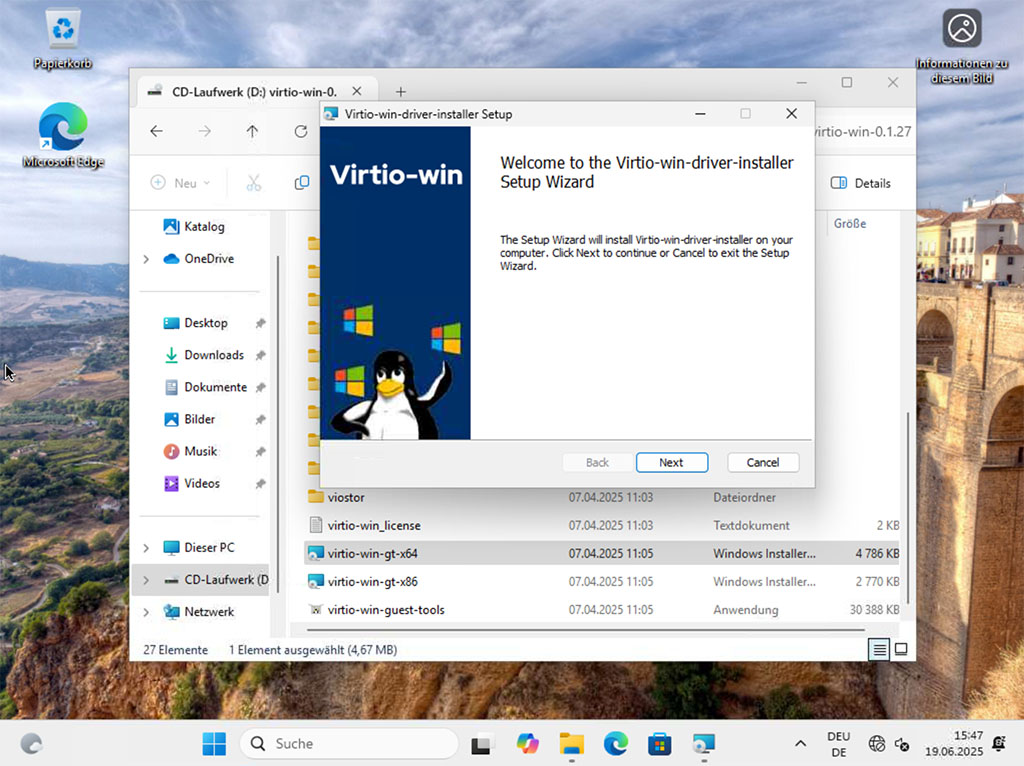This screenshot has height=766, width=1024.
Task: Open File Explorer from the taskbar
Action: coord(571,743)
